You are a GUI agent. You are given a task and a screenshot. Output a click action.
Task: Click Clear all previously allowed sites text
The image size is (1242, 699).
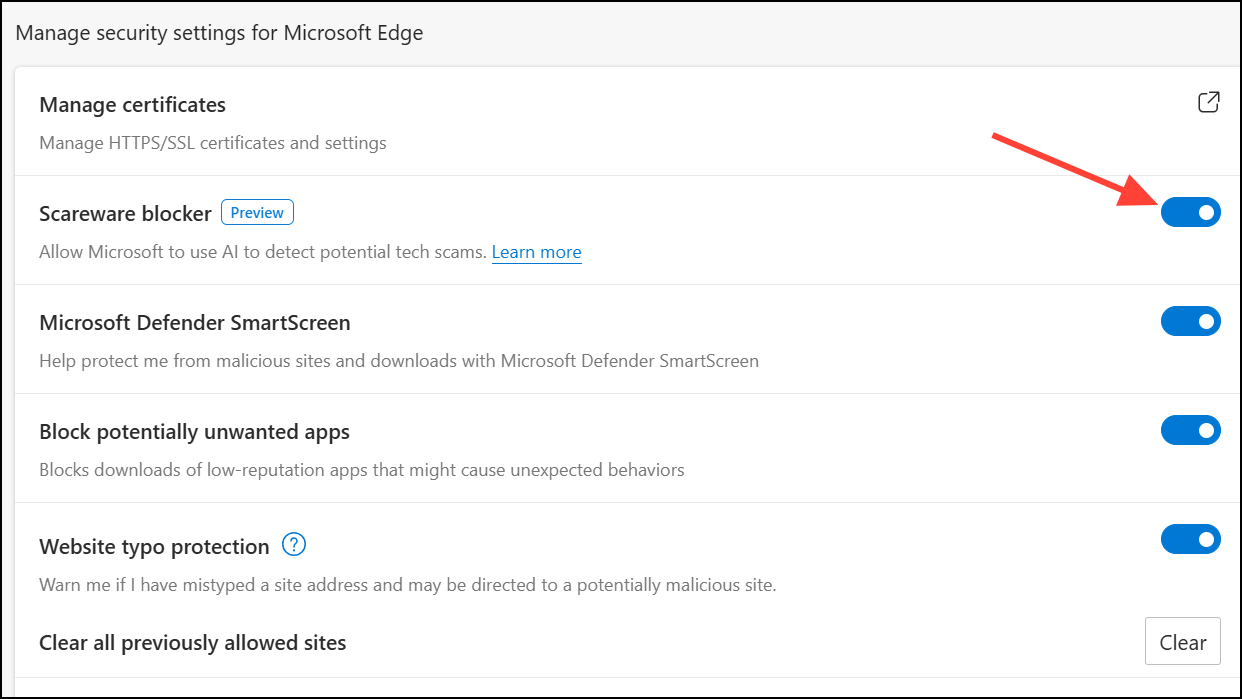(192, 642)
